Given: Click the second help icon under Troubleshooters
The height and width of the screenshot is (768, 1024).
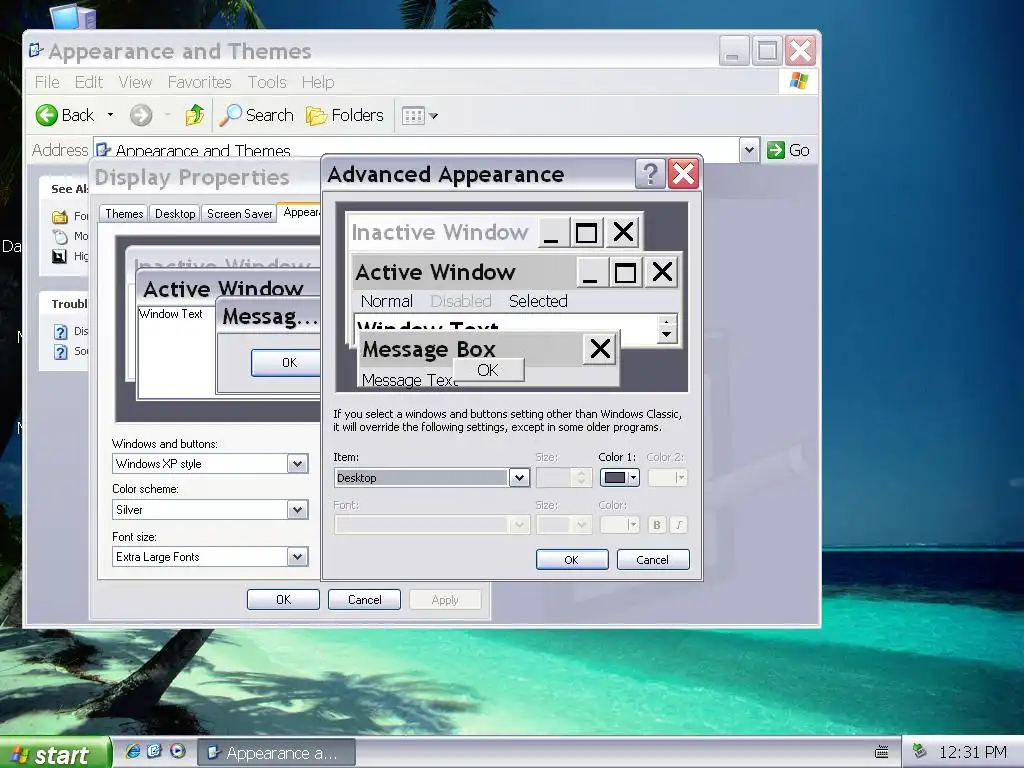Looking at the screenshot, I should 60,352.
